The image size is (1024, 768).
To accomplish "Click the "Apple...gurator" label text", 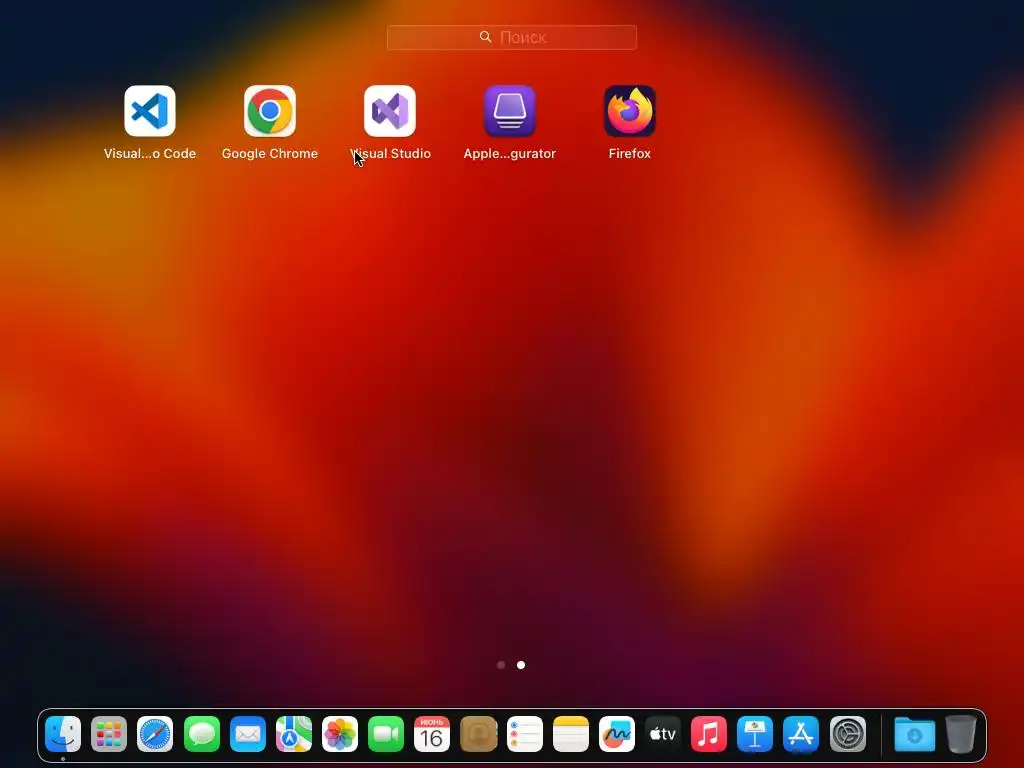I will click(x=510, y=153).
